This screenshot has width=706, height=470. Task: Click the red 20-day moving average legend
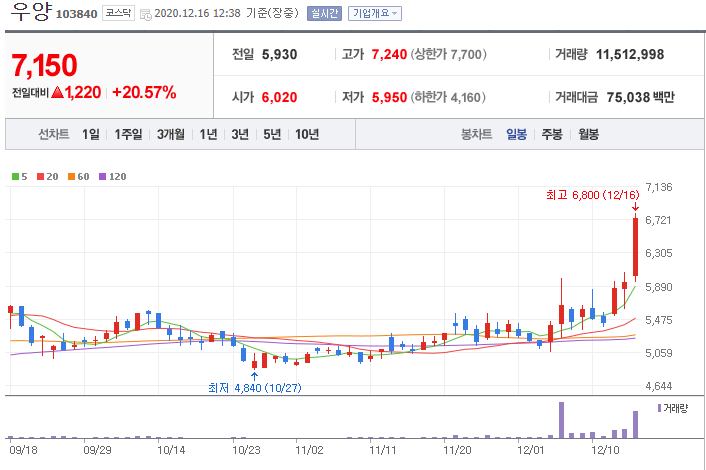[46, 176]
